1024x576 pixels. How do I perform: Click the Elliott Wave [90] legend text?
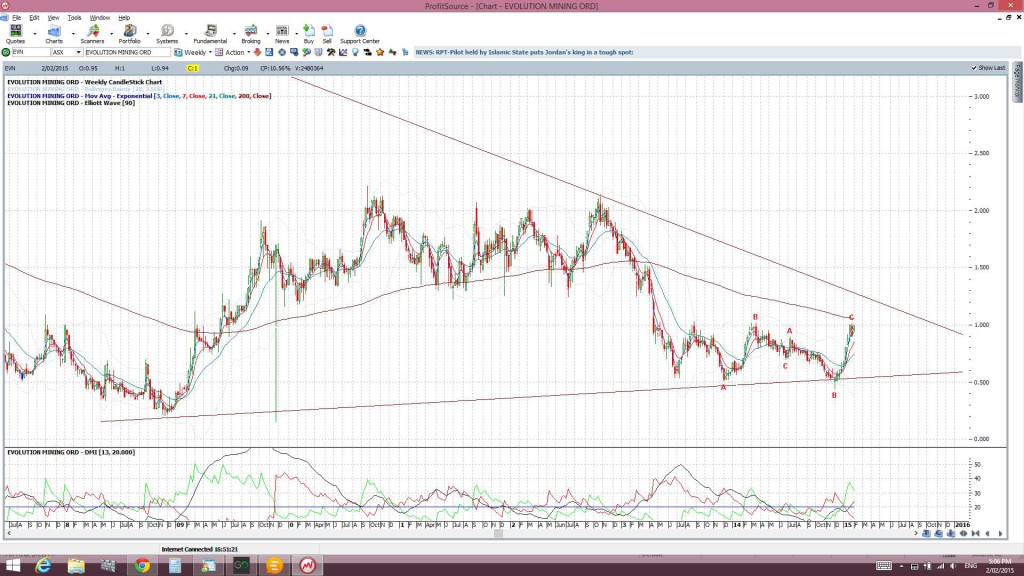pyautogui.click(x=71, y=103)
